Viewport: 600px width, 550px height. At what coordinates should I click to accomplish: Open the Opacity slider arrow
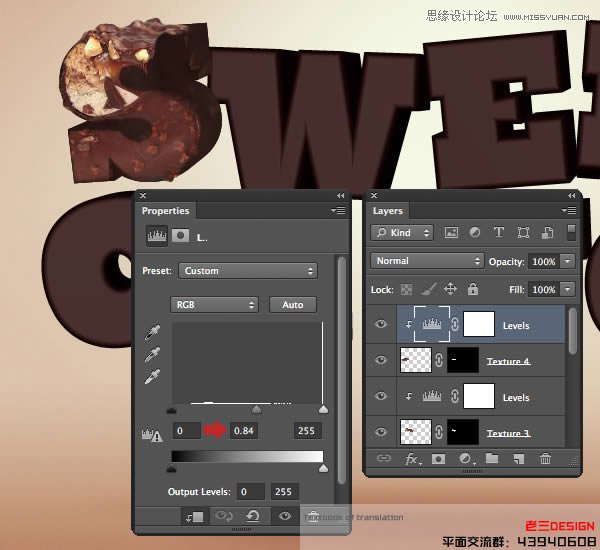tap(567, 261)
